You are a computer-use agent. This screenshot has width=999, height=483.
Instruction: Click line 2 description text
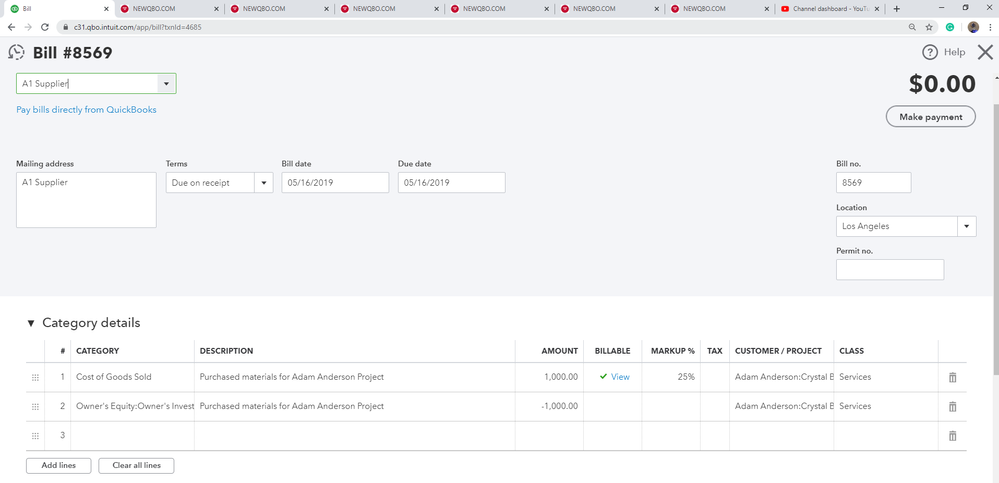click(292, 407)
